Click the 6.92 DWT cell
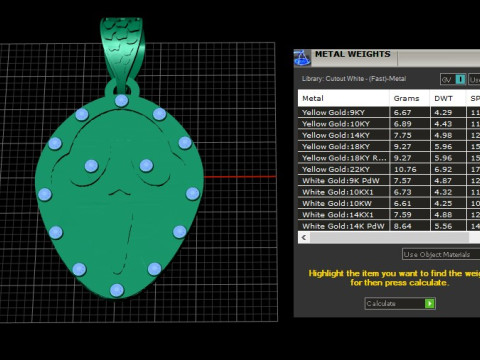The height and width of the screenshot is (360, 480). (x=448, y=169)
